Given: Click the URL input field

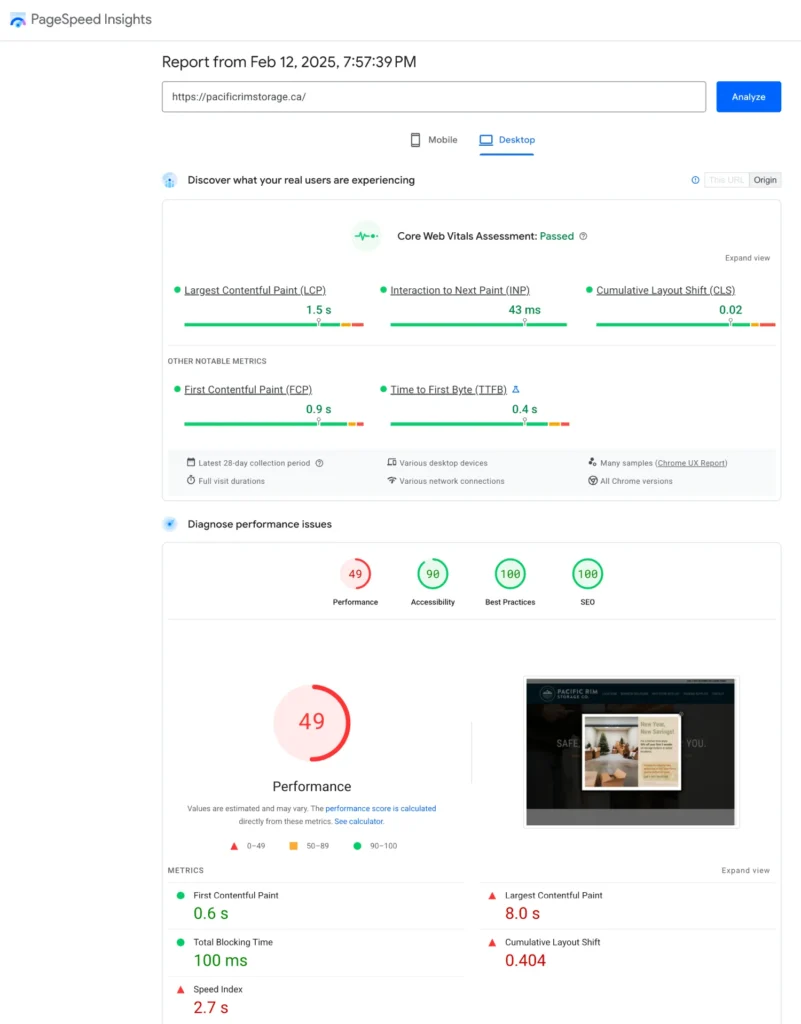Looking at the screenshot, I should [433, 97].
